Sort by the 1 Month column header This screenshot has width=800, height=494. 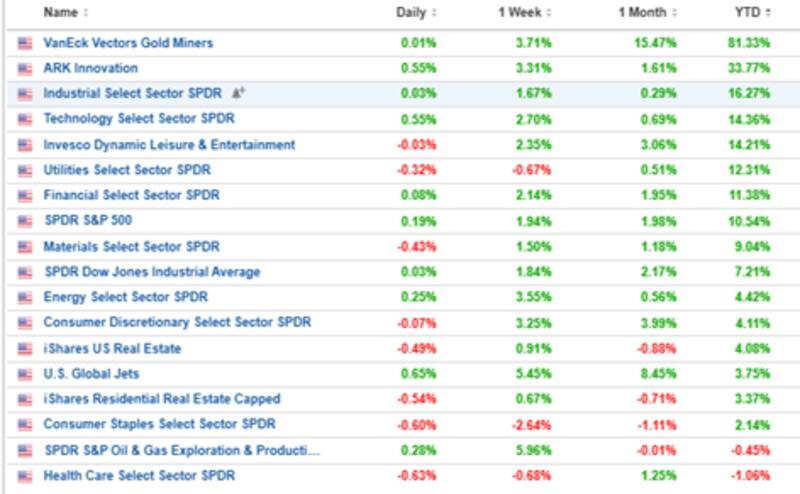(x=642, y=13)
